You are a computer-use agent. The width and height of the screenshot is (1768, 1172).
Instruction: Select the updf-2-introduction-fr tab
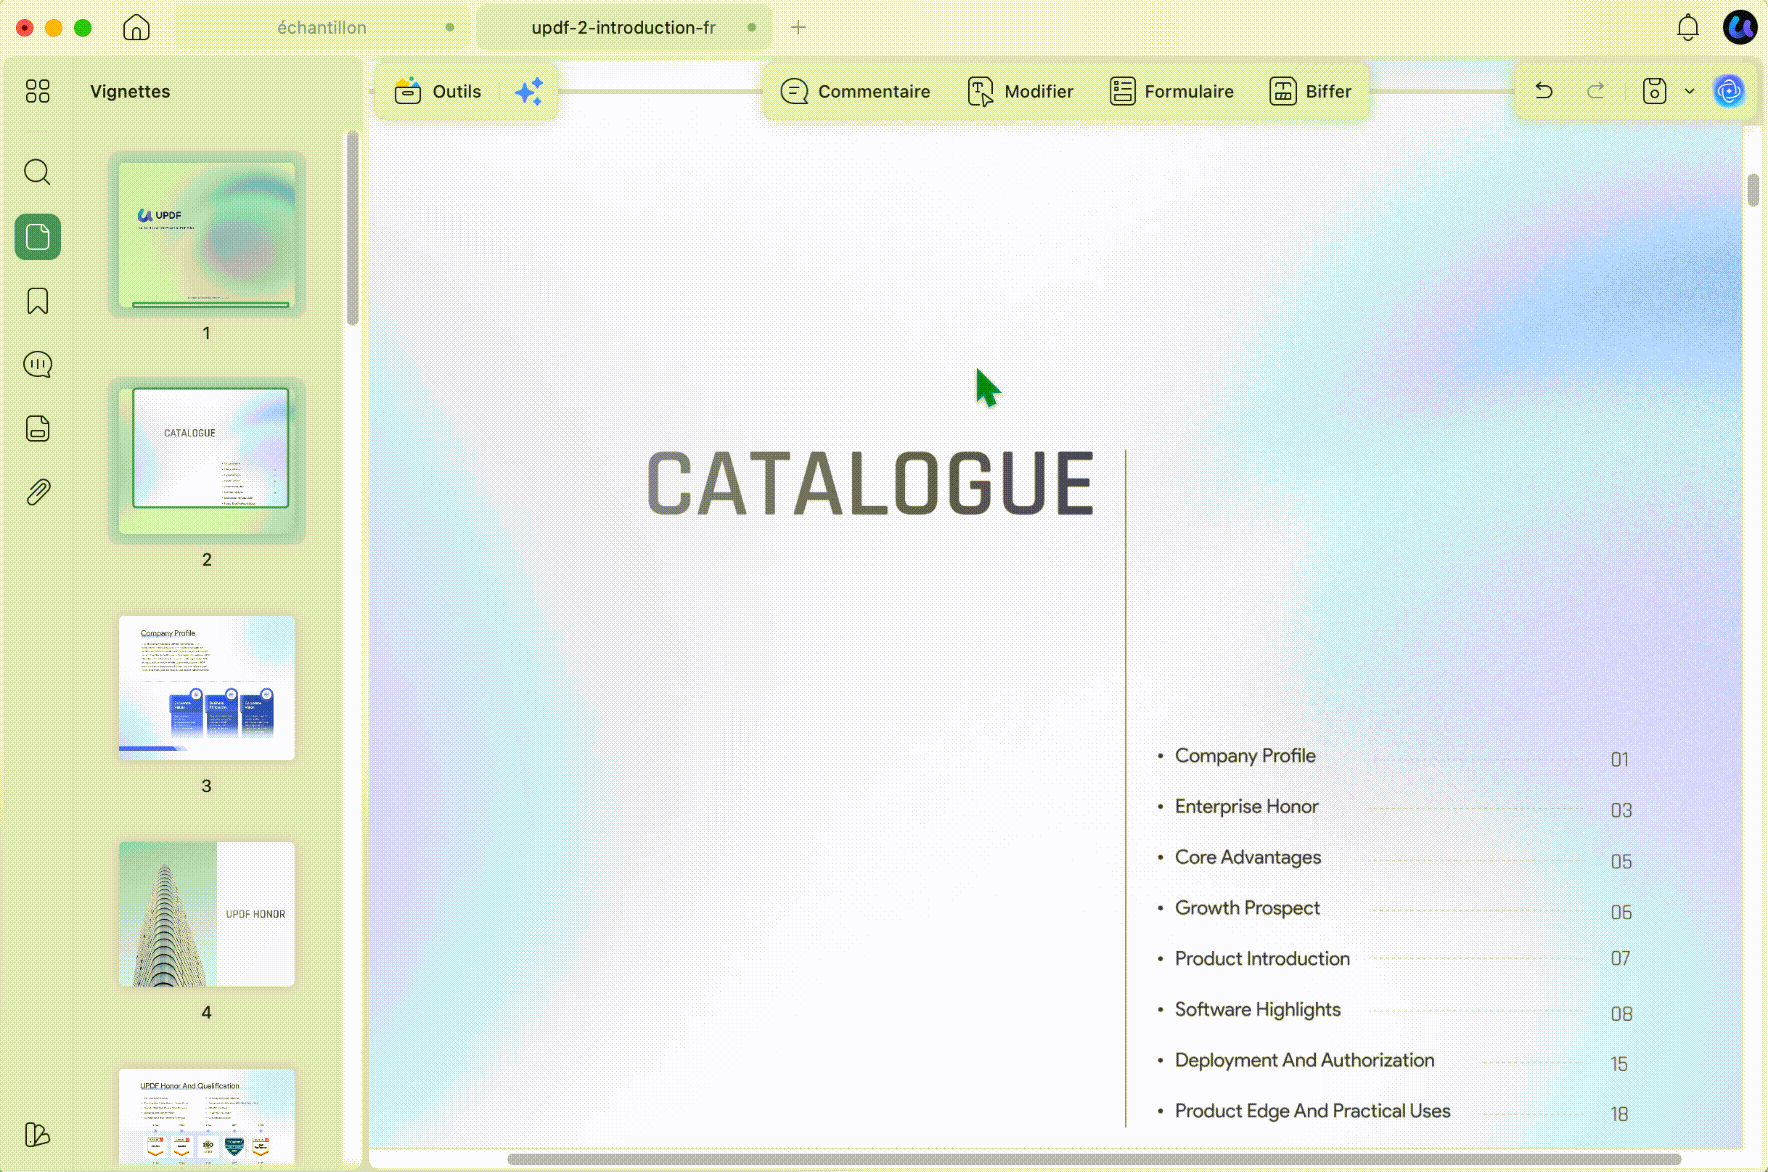pyautogui.click(x=623, y=27)
